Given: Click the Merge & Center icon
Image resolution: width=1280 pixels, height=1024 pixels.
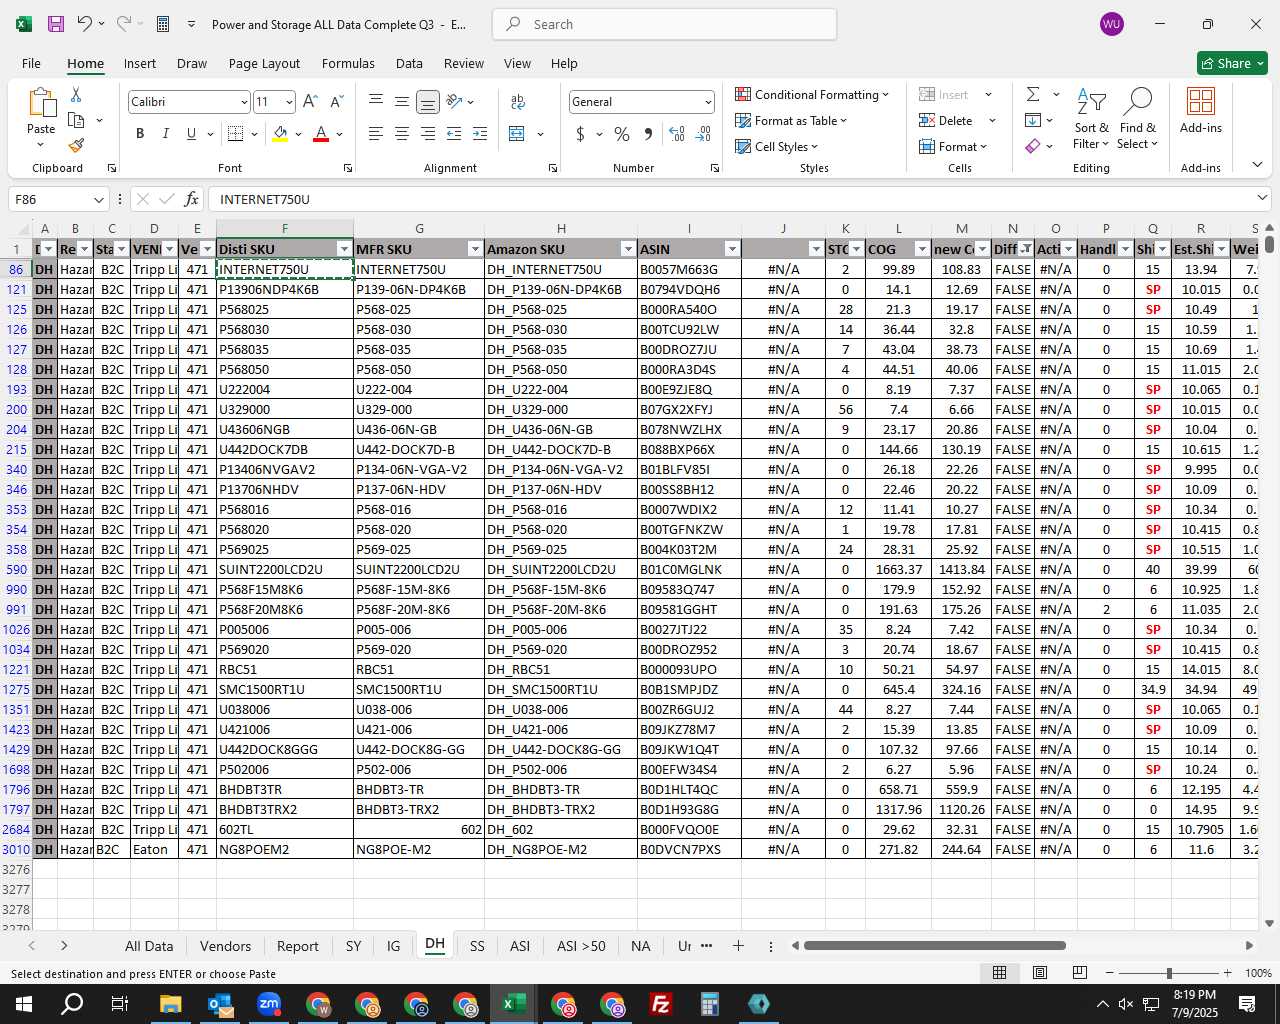Looking at the screenshot, I should click(x=517, y=134).
